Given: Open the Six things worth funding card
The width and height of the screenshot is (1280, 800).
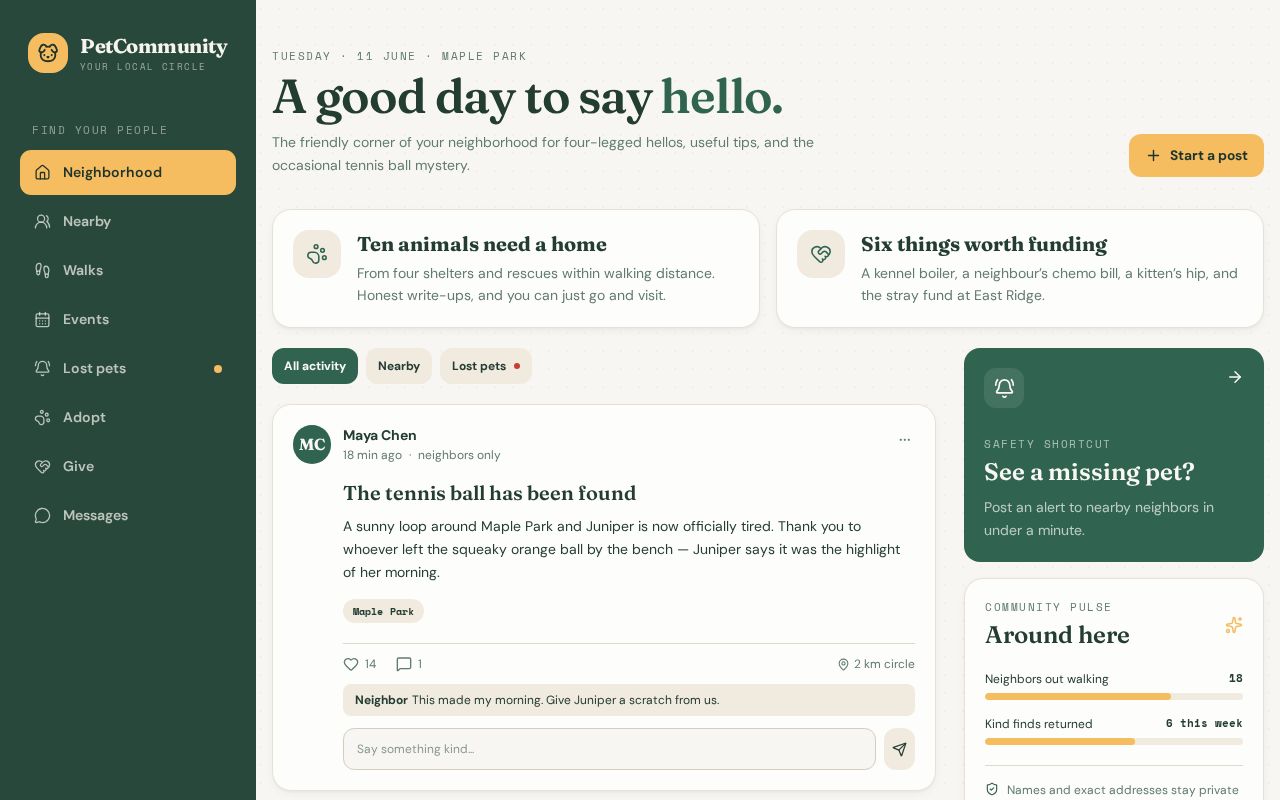Looking at the screenshot, I should coord(1020,268).
